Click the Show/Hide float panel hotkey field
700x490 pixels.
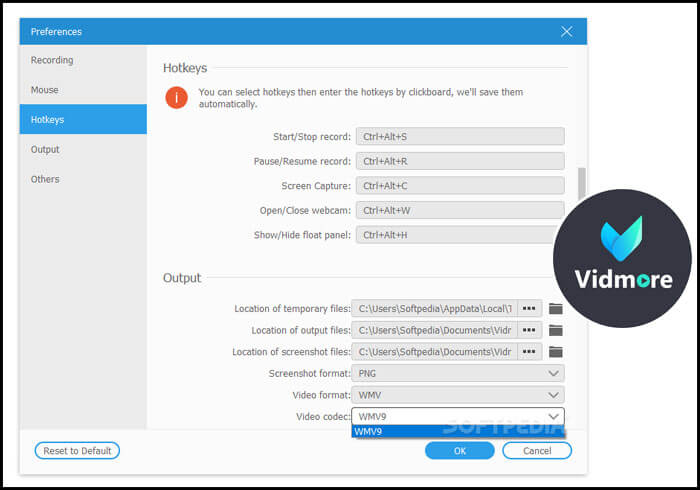pos(455,235)
